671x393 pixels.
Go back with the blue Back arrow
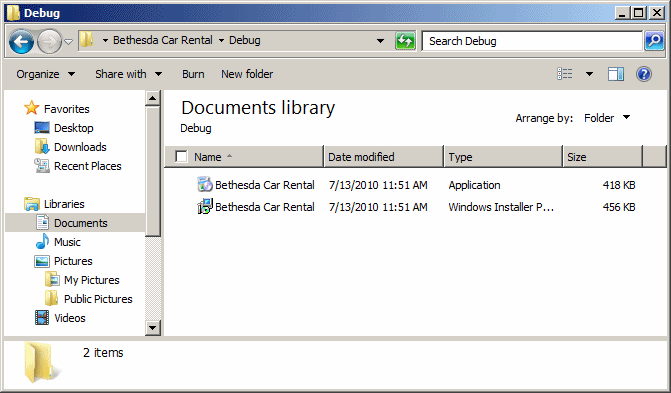tap(21, 42)
